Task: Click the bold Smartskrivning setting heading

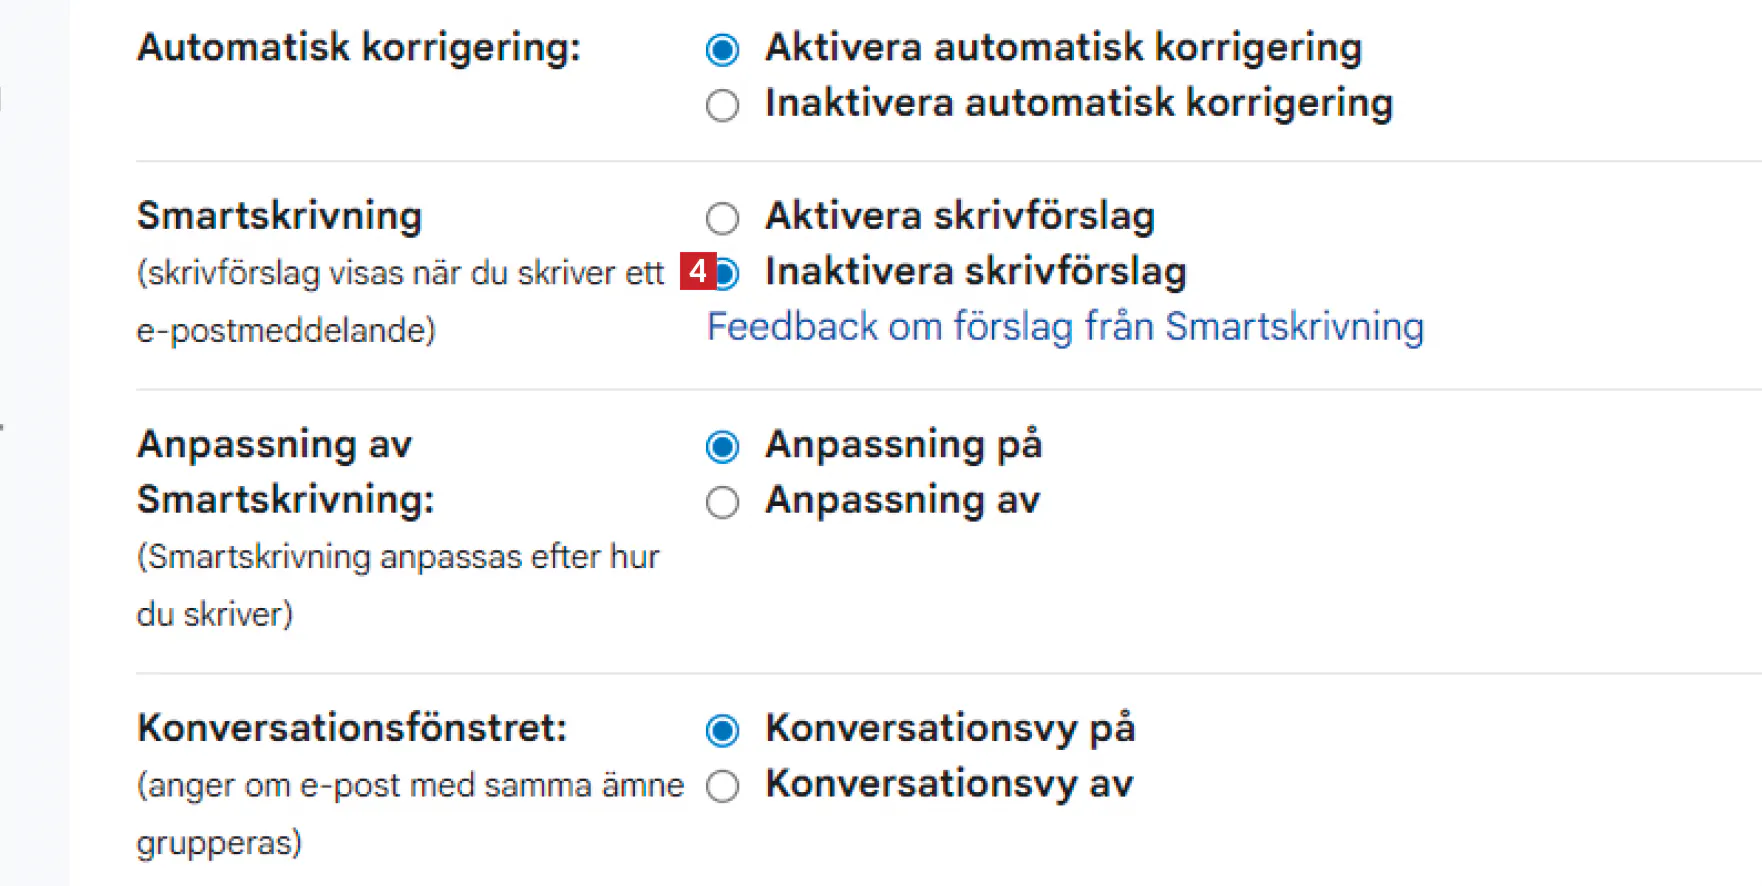Action: coord(280,216)
